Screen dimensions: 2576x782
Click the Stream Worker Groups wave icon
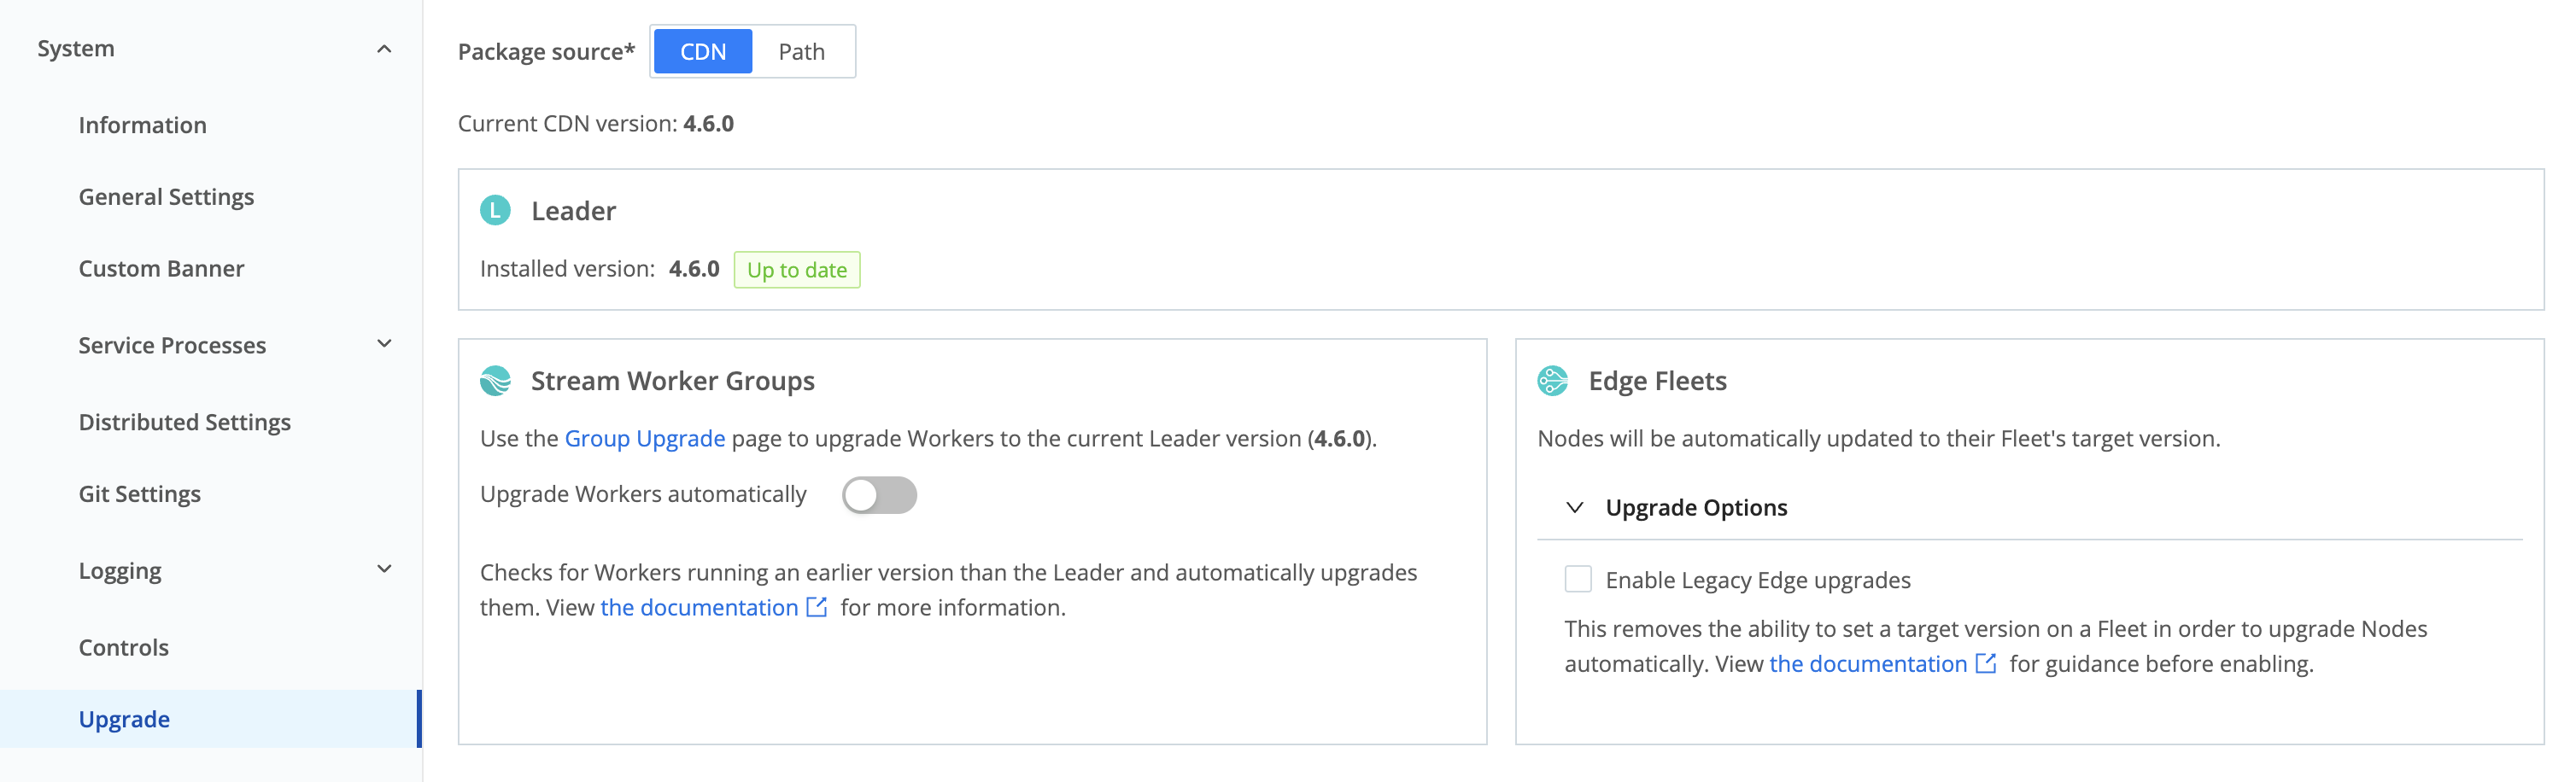click(x=495, y=381)
